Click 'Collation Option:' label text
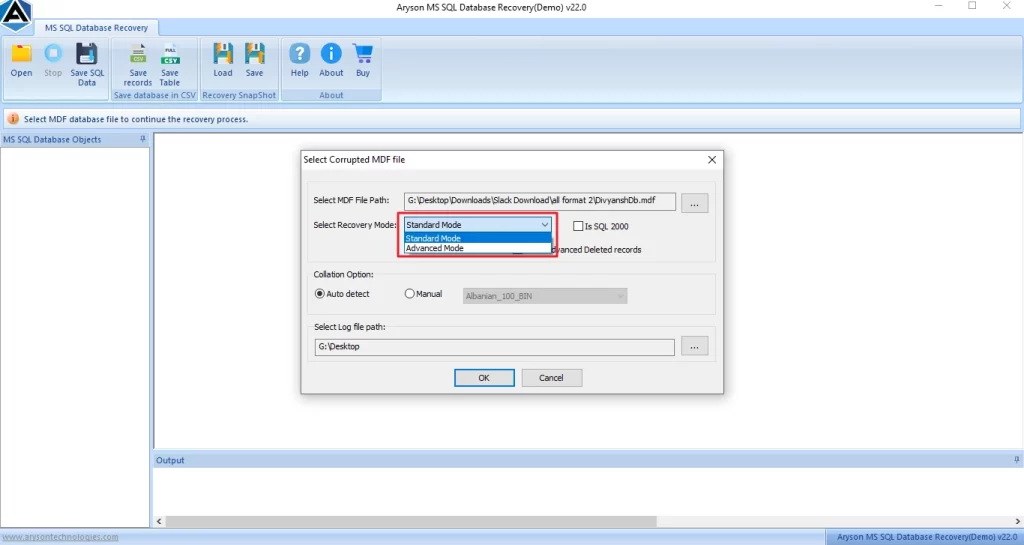The height and width of the screenshot is (545, 1024). tap(344, 274)
